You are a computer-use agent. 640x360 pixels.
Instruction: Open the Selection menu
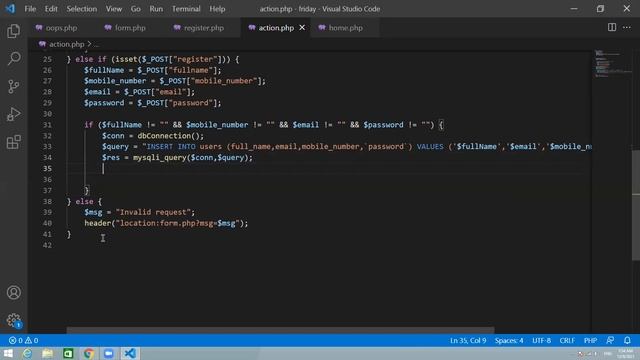click(82, 9)
